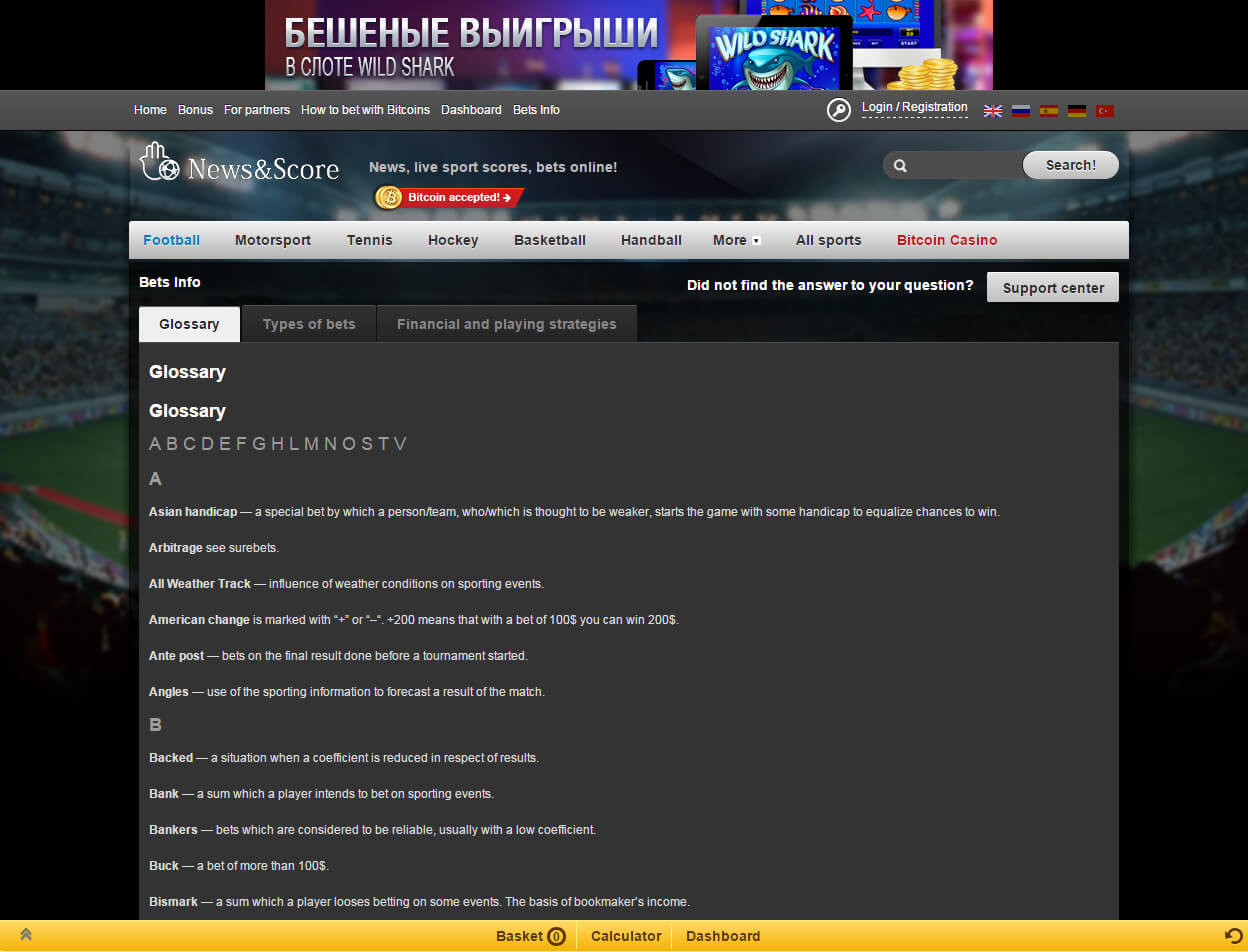
Task: Jump to letter F in glossary index
Action: click(241, 444)
